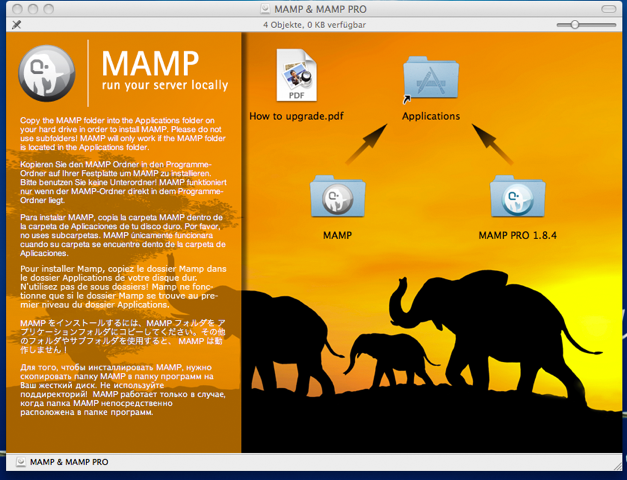Click the "Applications" folder name label
The width and height of the screenshot is (627, 480).
tap(431, 116)
